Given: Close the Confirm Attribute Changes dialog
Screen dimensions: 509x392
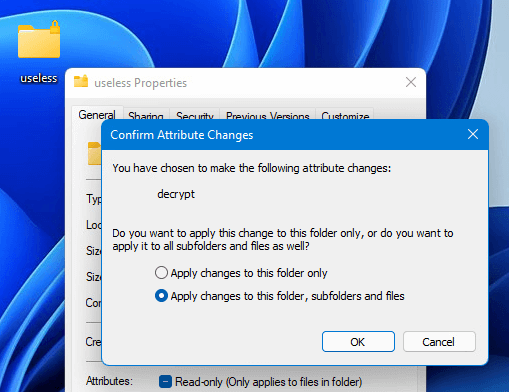Looking at the screenshot, I should coord(473,134).
